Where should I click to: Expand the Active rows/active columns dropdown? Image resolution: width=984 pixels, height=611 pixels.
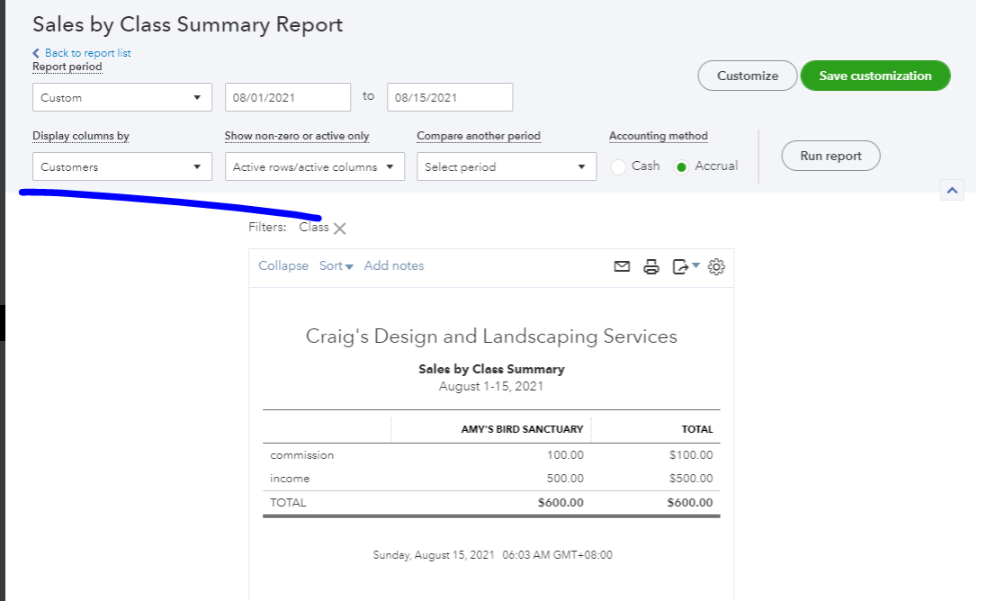point(314,167)
